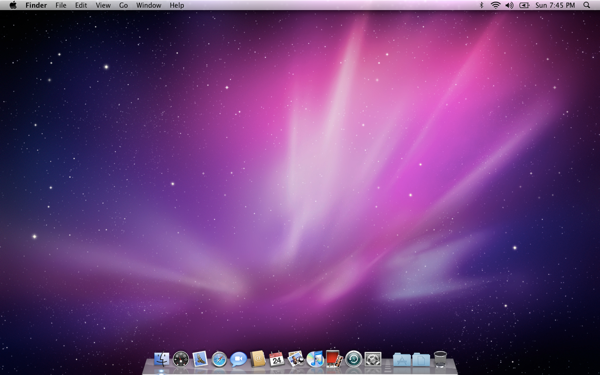Open the Documents folder stack

coord(421,360)
